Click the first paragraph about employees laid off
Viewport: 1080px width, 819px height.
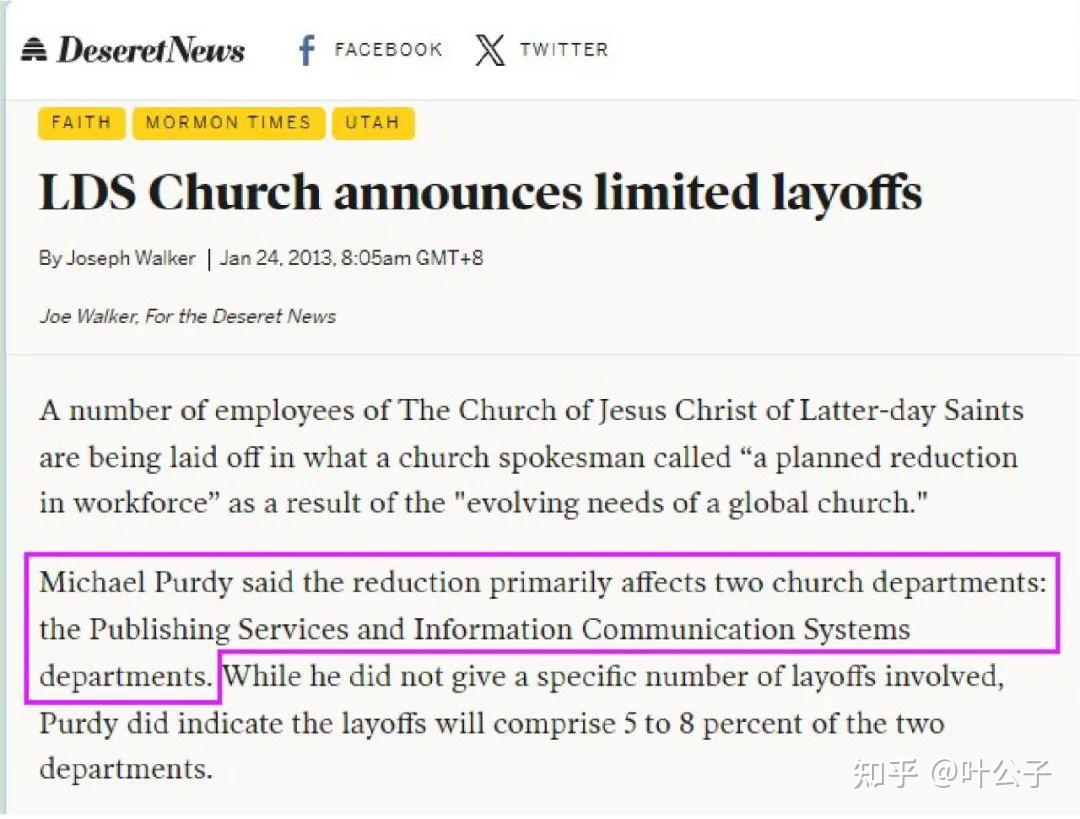pyautogui.click(x=531, y=457)
